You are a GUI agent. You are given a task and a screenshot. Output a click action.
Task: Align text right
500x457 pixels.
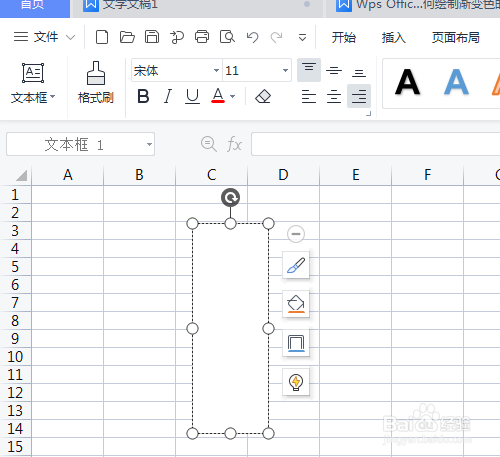point(359,96)
